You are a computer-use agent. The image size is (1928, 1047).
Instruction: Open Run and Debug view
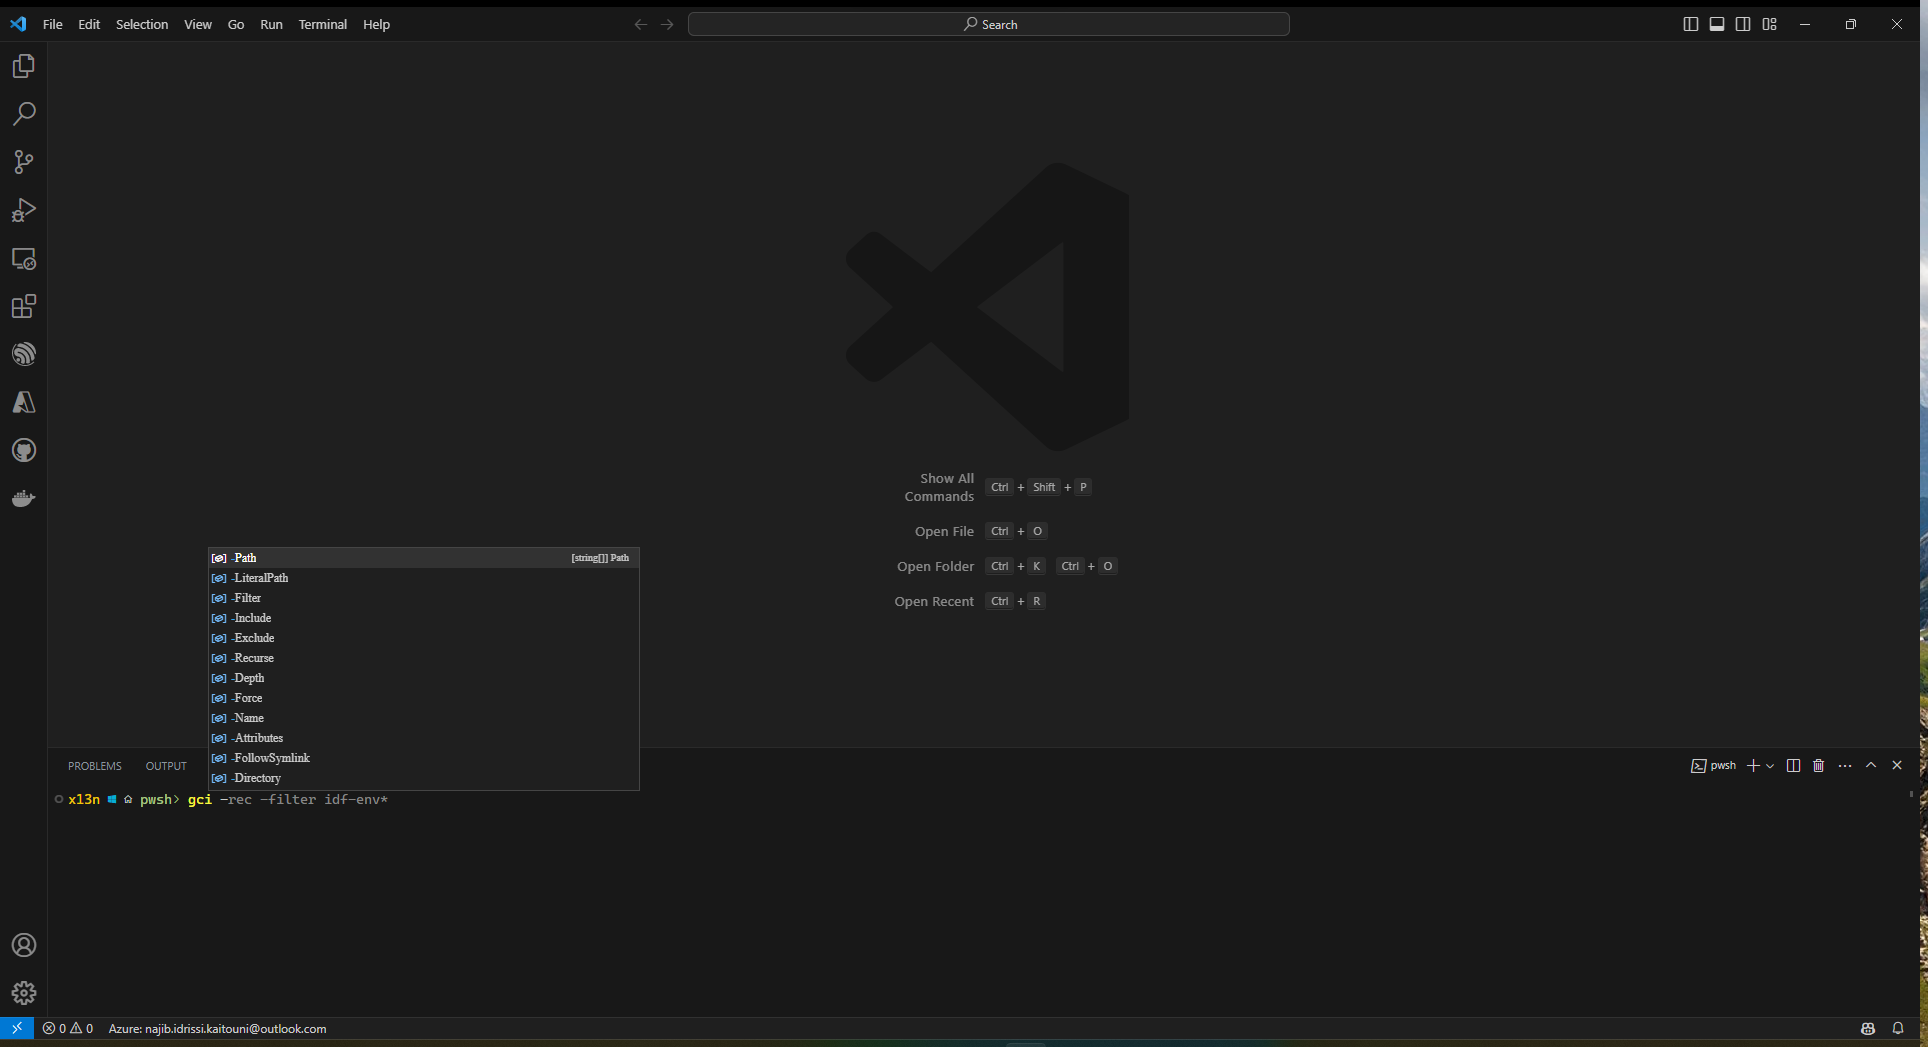point(24,210)
